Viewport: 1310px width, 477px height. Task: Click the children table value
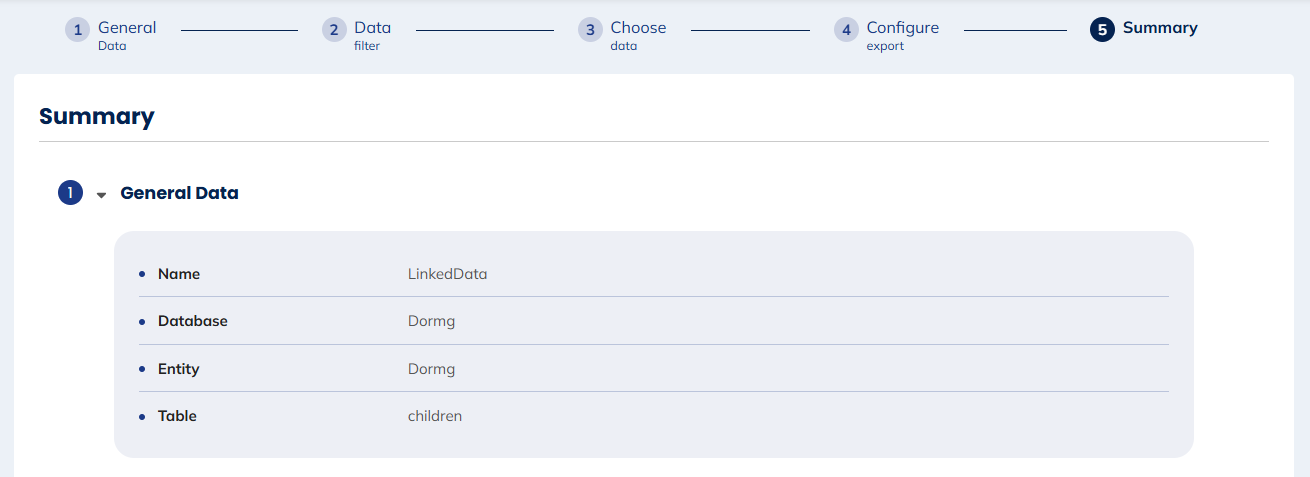434,416
